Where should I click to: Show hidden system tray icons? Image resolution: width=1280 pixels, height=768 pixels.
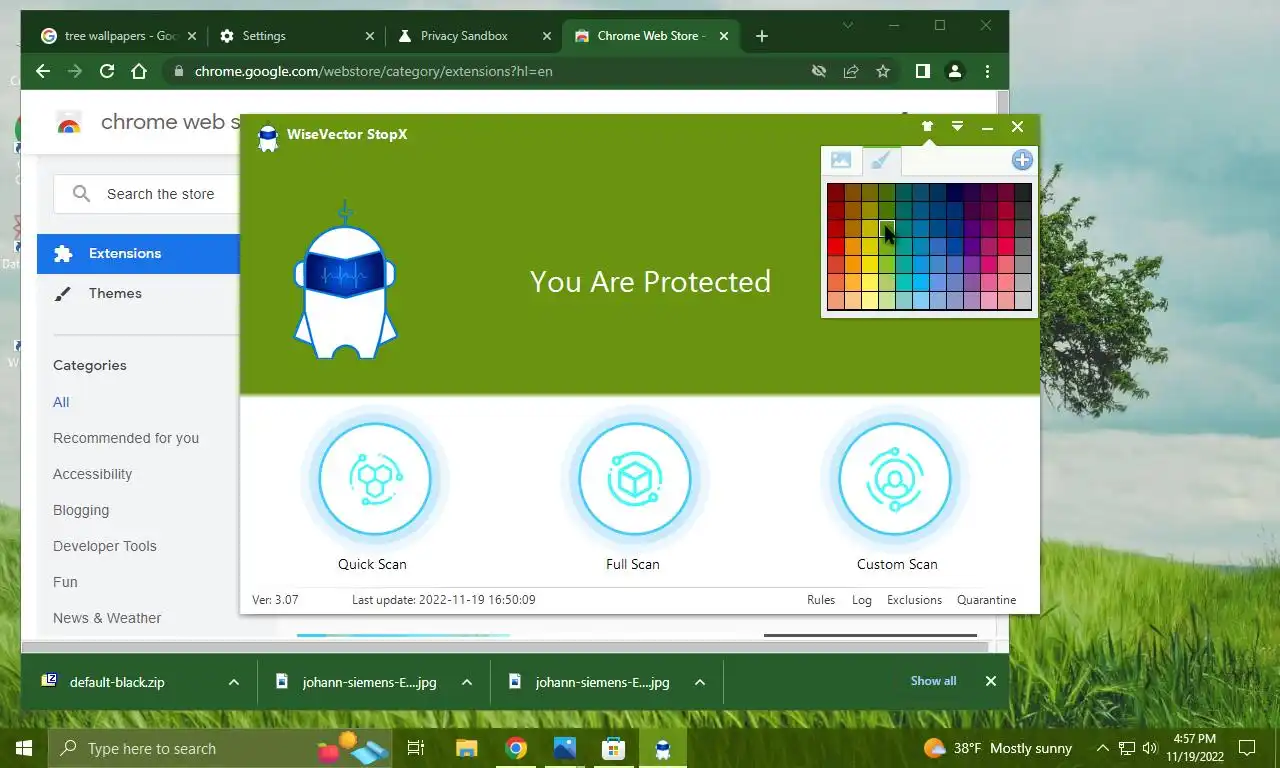click(x=1102, y=748)
